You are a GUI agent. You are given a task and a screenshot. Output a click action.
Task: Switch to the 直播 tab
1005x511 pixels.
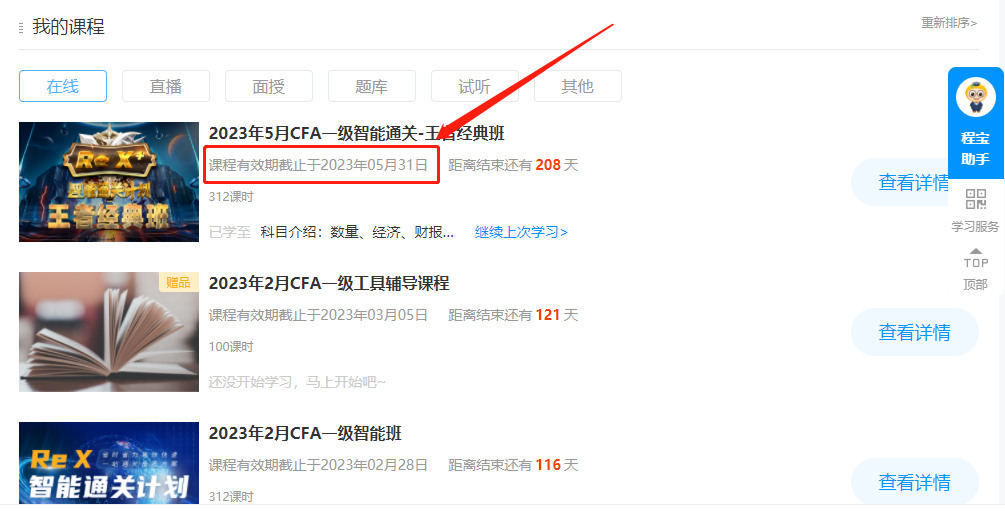click(x=166, y=87)
